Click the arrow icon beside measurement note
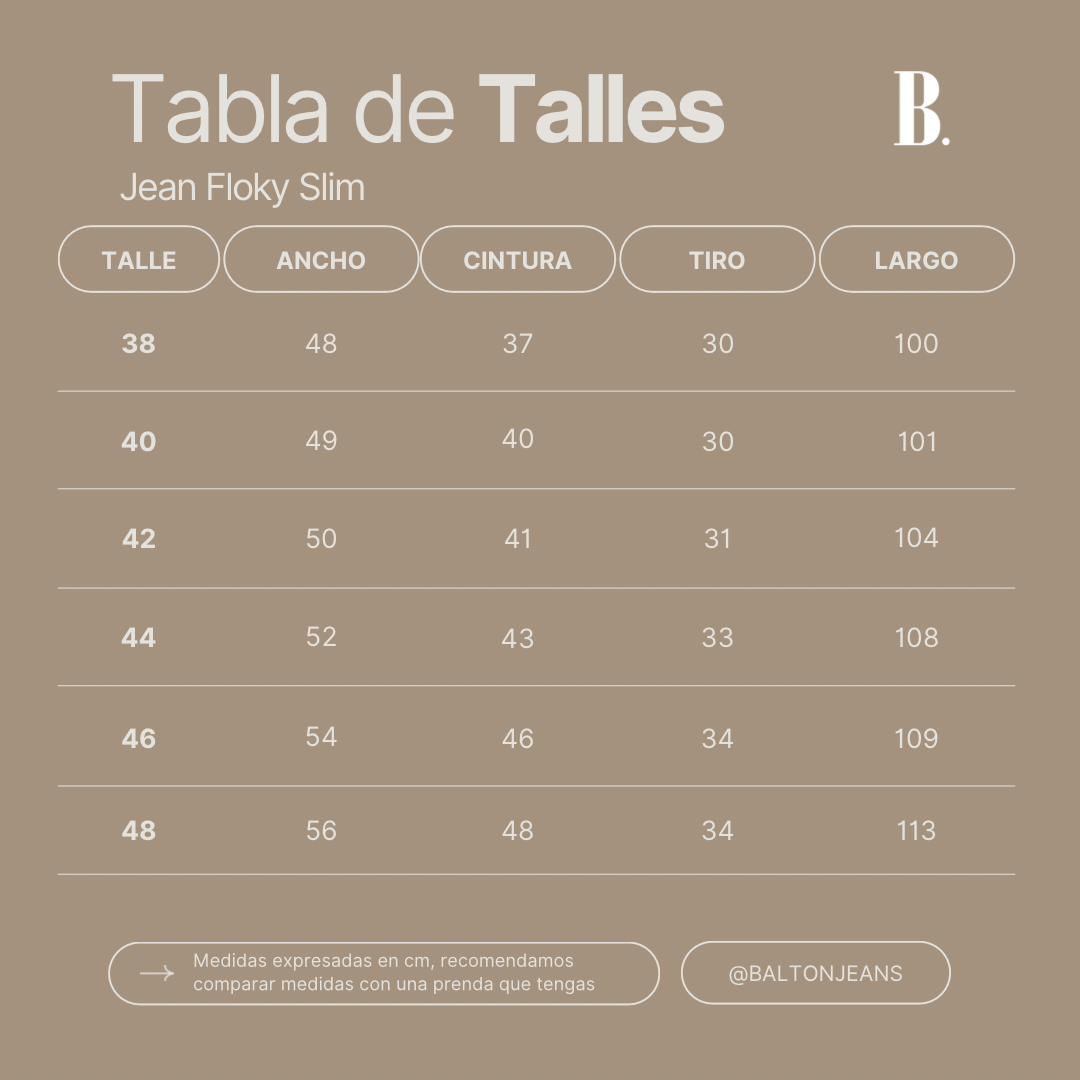This screenshot has height=1080, width=1080. coord(157,973)
